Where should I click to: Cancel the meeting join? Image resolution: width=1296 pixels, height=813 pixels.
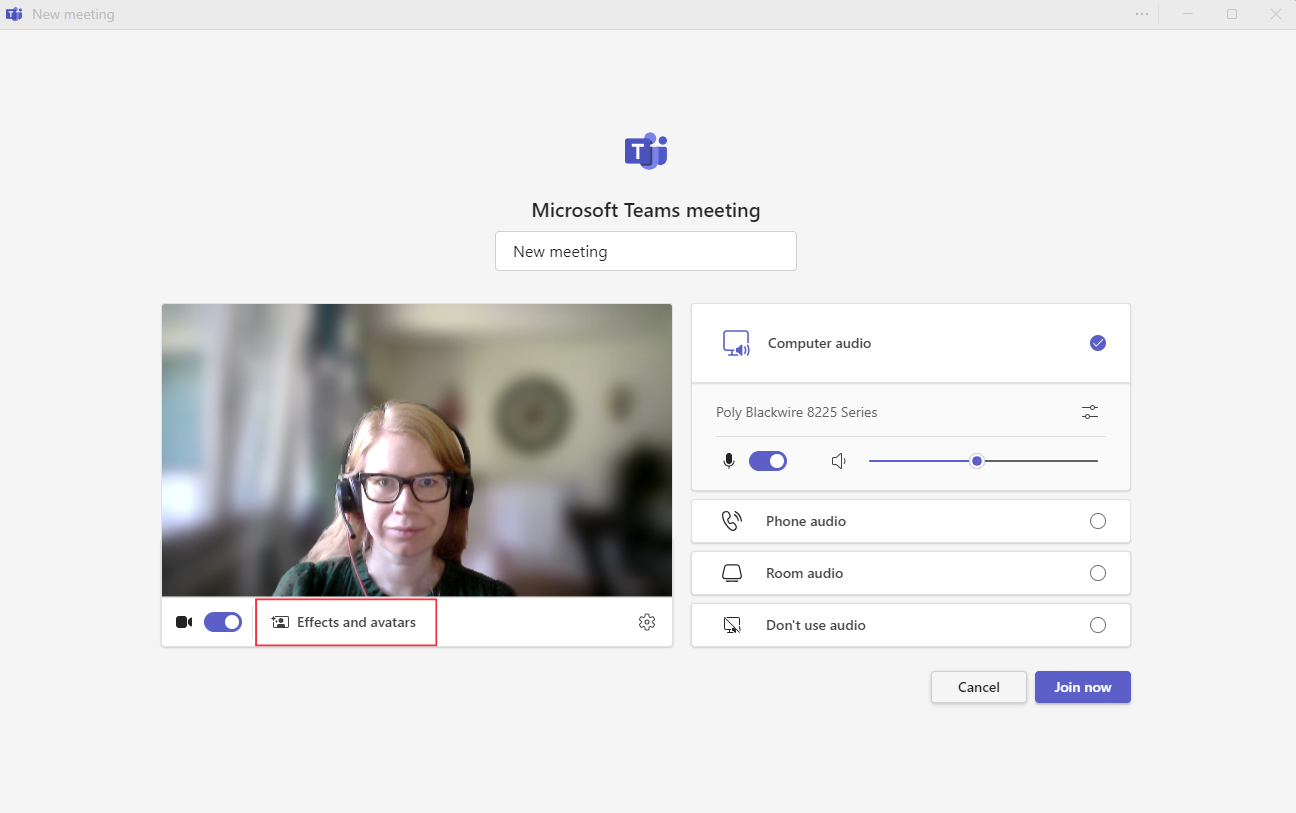click(978, 687)
